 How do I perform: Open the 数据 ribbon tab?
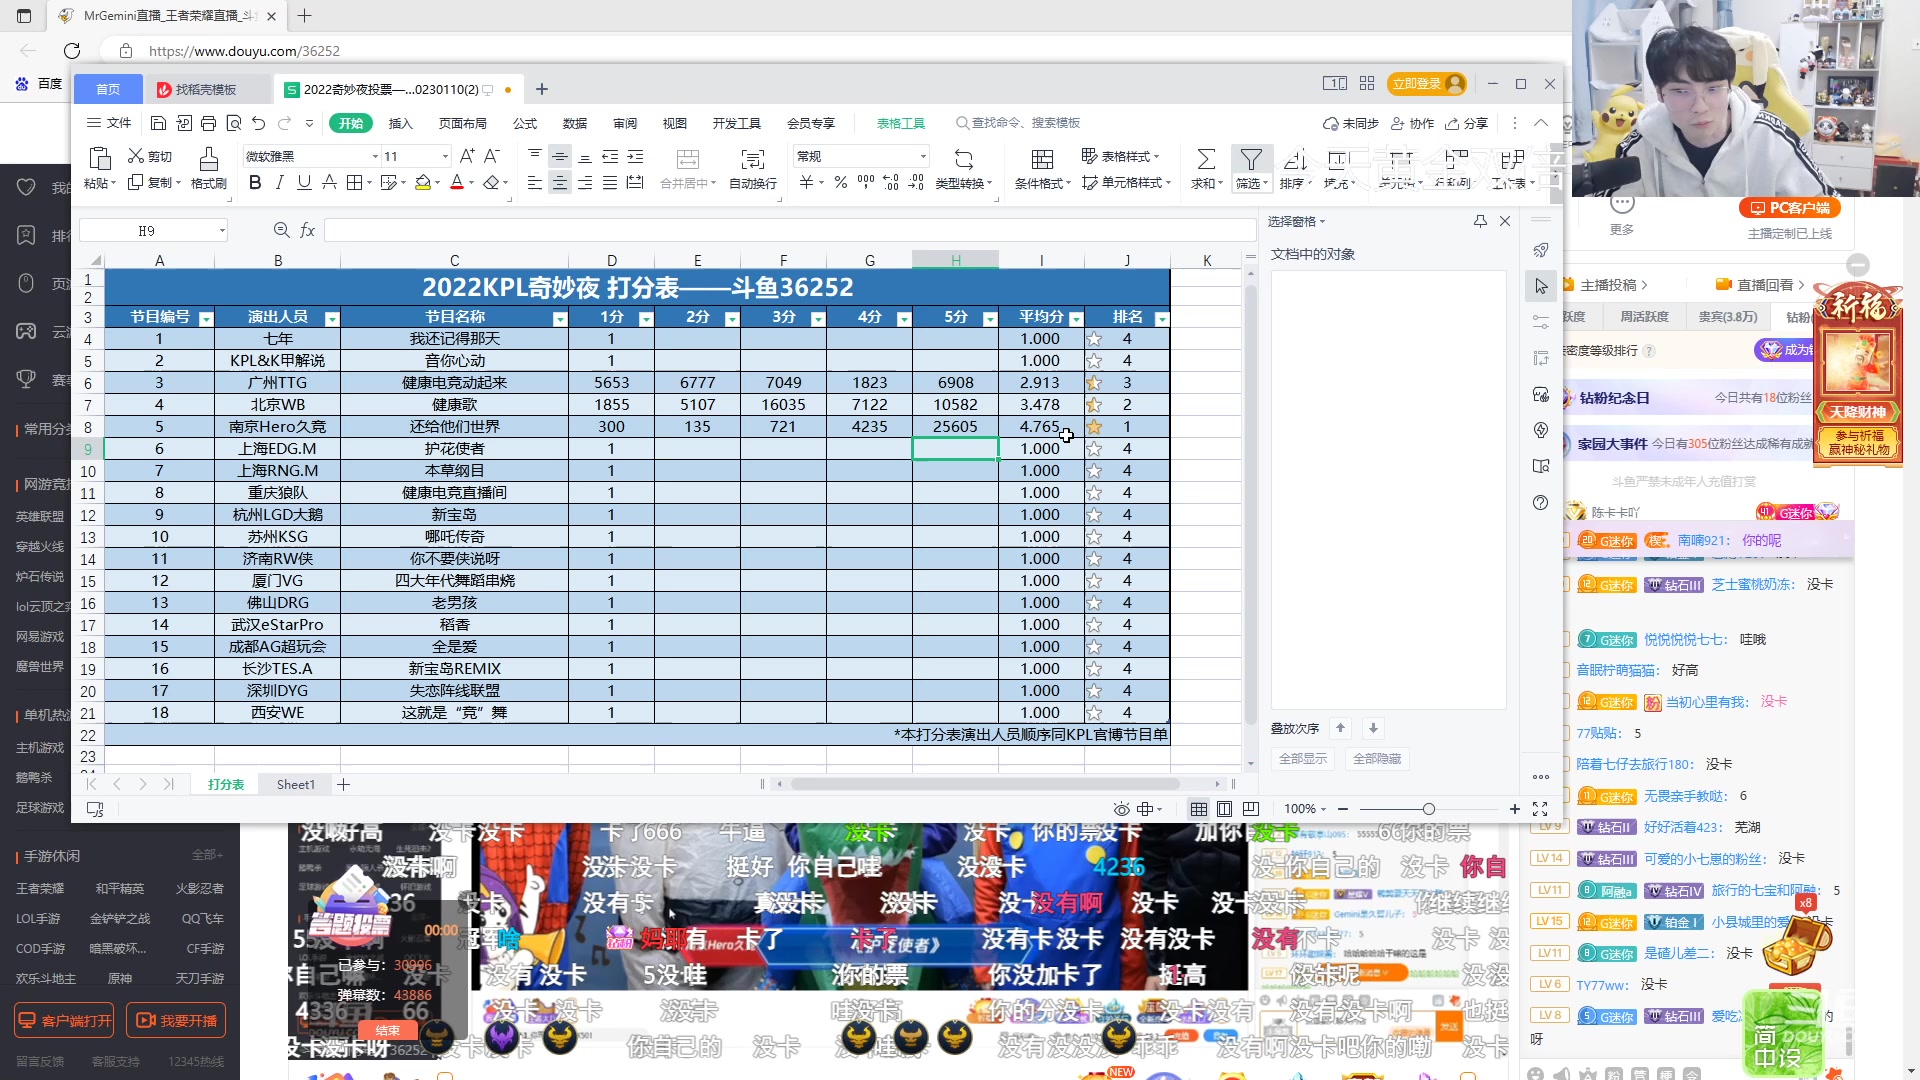[575, 123]
